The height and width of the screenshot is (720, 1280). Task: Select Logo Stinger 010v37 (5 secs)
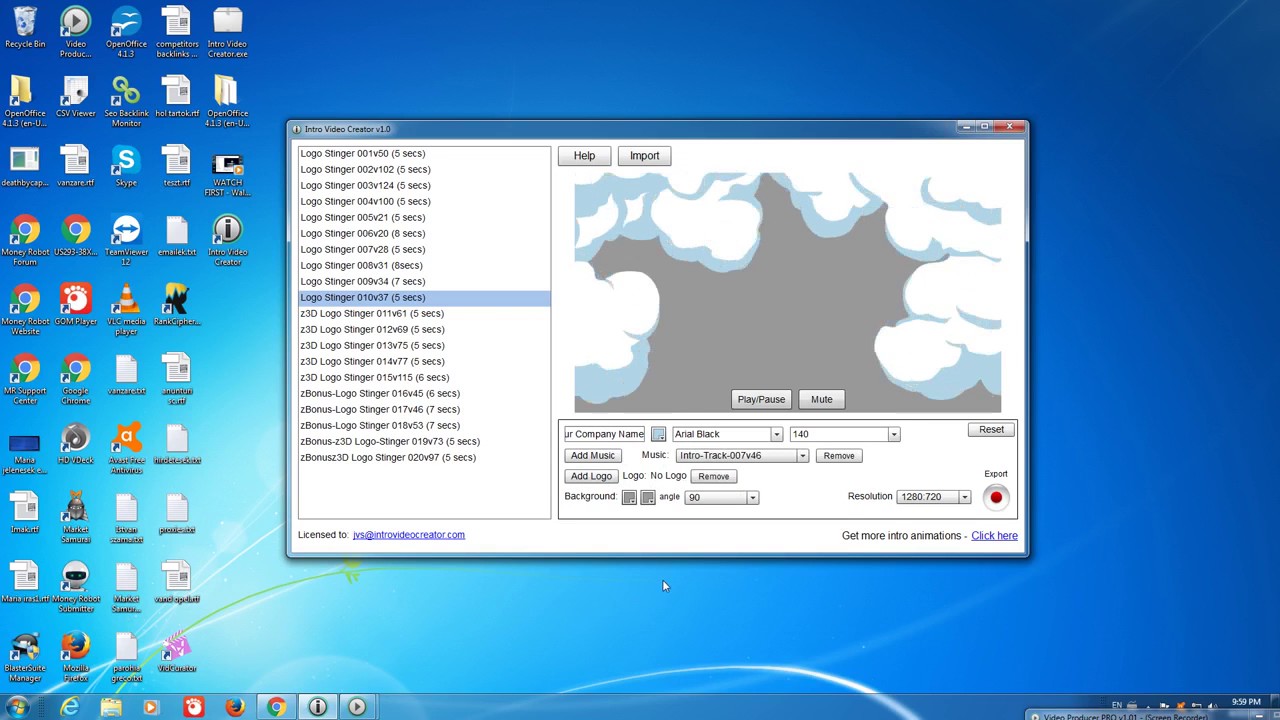[x=424, y=298]
